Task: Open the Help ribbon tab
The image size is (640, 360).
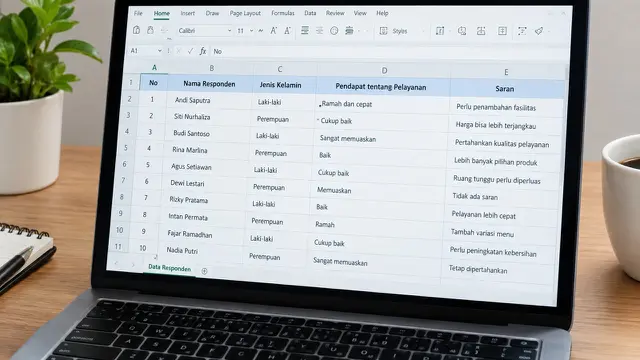Action: (382, 13)
